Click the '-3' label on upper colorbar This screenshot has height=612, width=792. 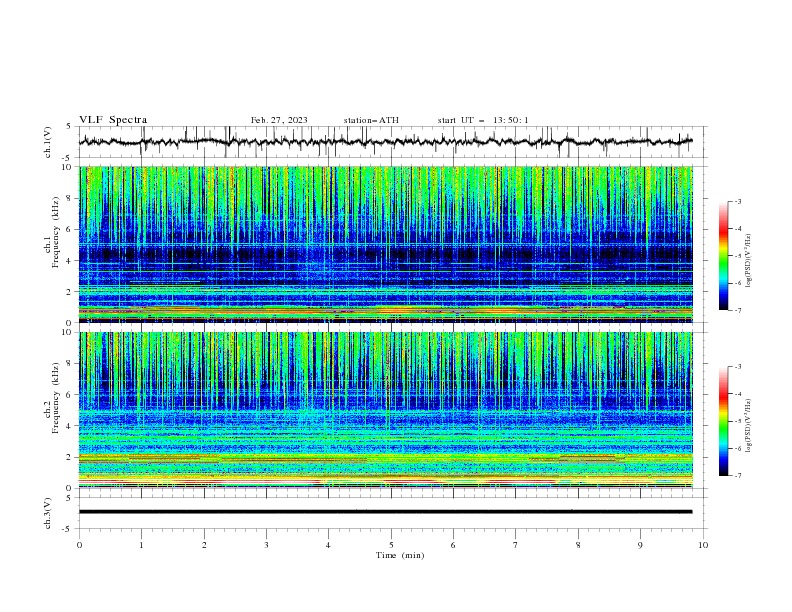point(738,201)
